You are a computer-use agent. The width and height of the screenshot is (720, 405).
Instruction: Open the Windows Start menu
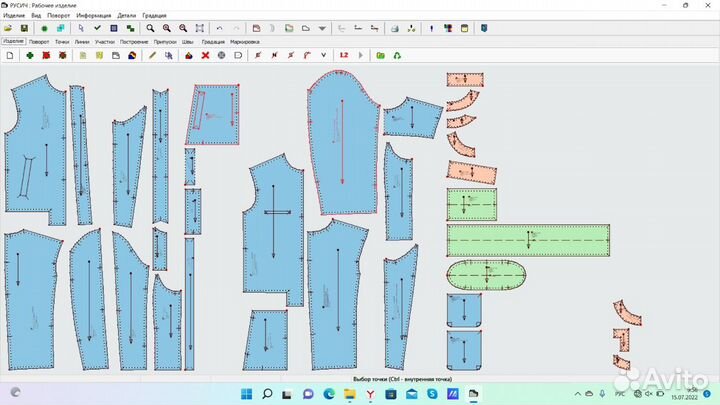point(247,394)
